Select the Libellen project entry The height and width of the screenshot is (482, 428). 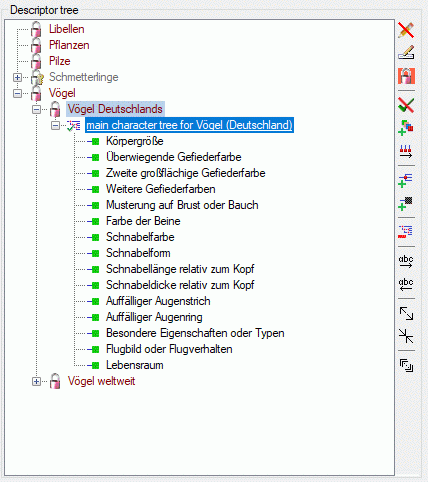coord(67,29)
